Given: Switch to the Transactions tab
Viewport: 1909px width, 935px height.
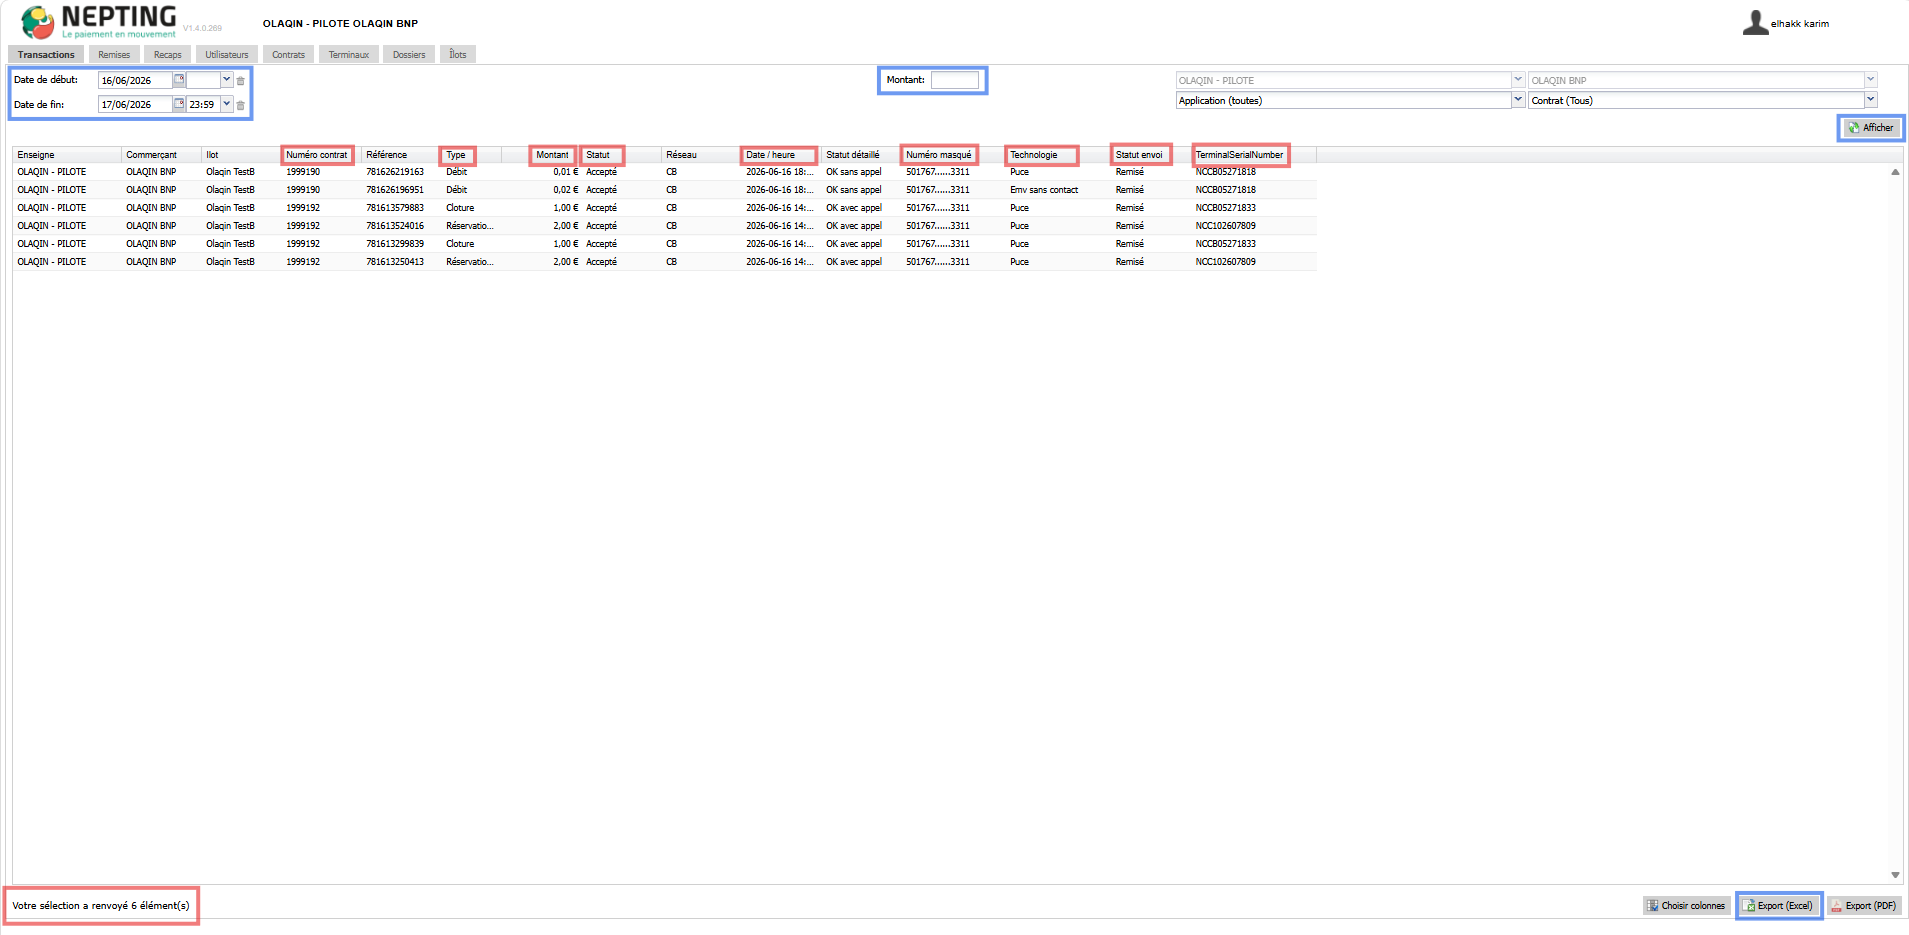Looking at the screenshot, I should (46, 55).
